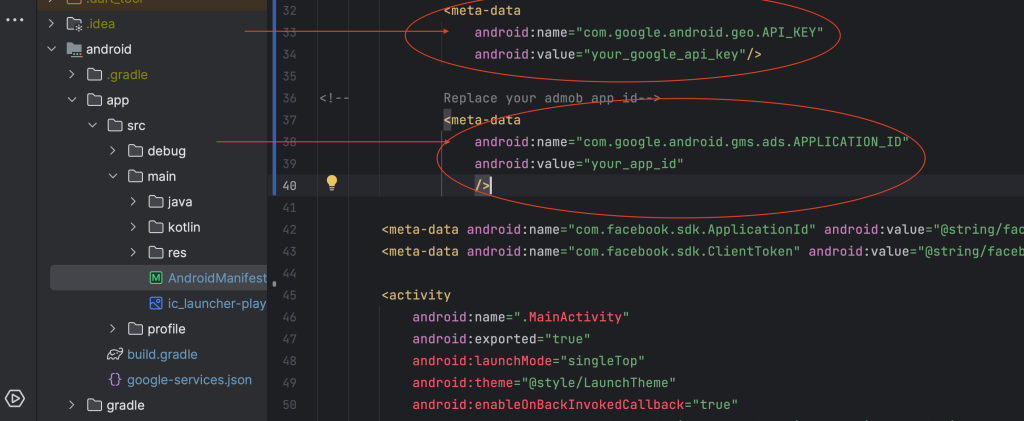This screenshot has width=1024, height=421.
Task: Click "com.facebook.sdk.ClientToken" in the editor
Action: point(685,251)
